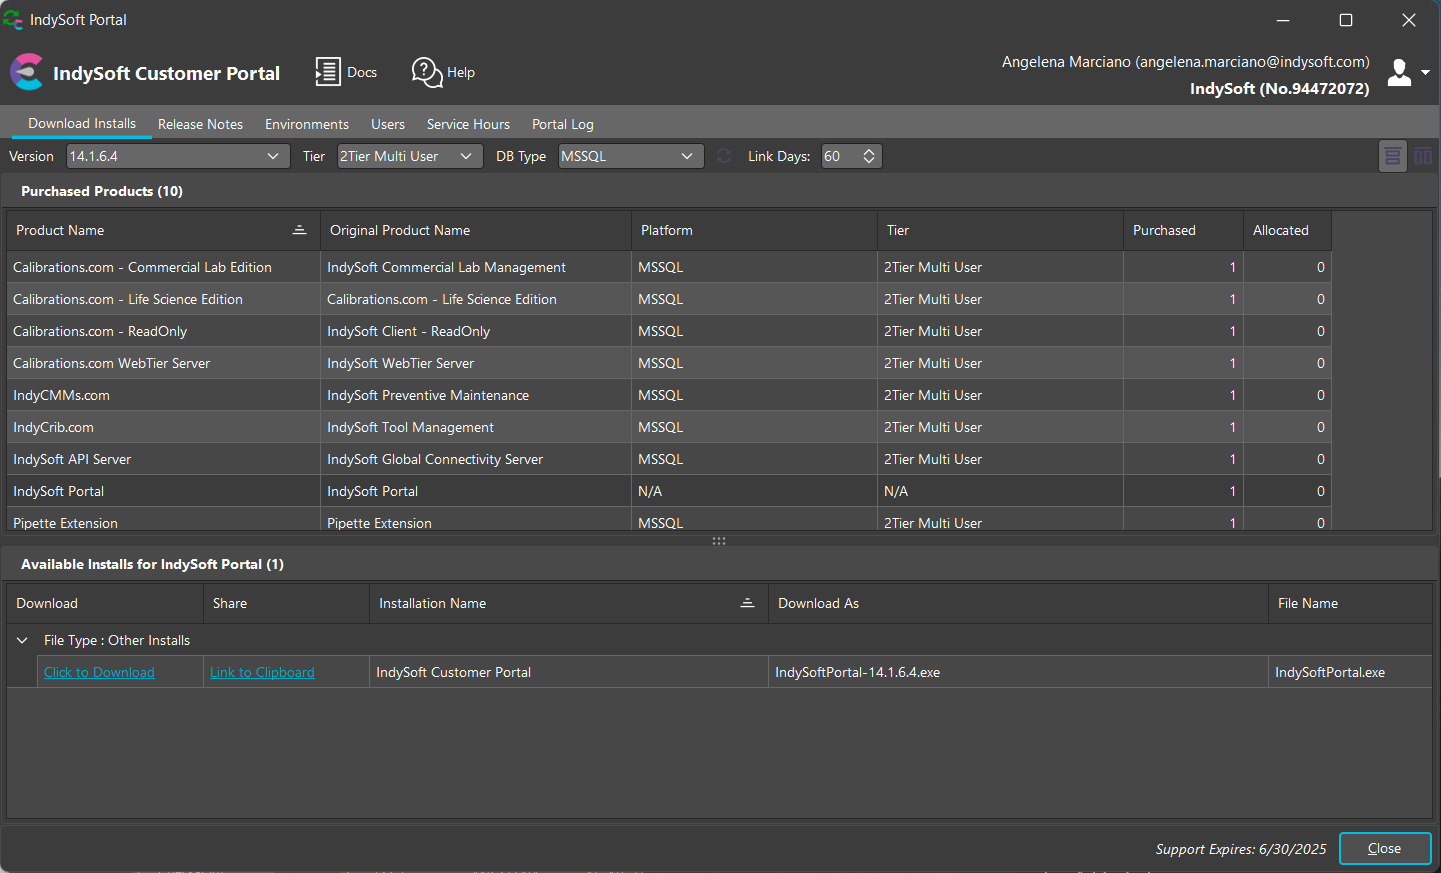This screenshot has height=873, width=1441.
Task: Click the Click to Download link
Action: click(99, 672)
